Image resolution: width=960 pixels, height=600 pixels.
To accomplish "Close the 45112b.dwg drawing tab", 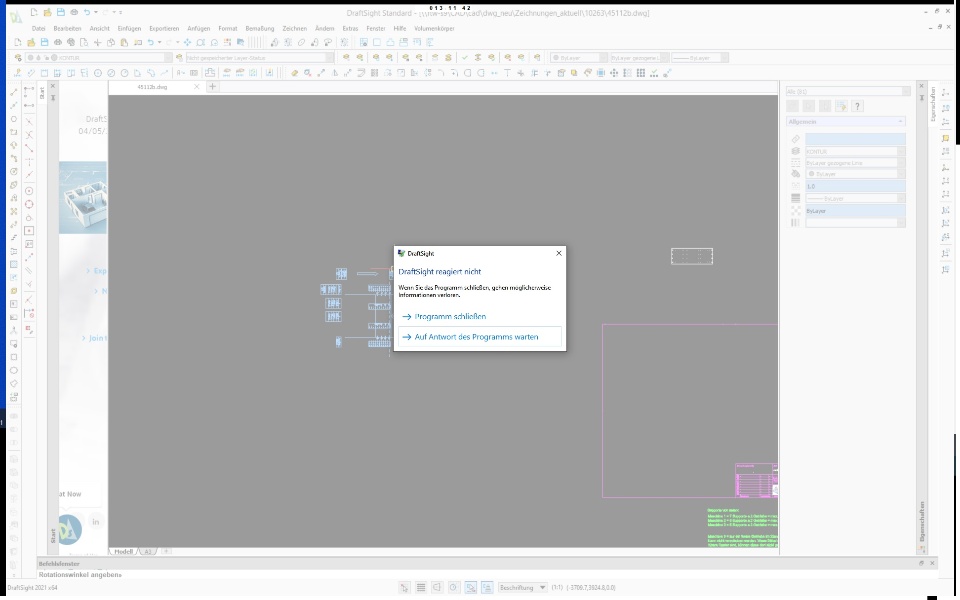I will click(197, 87).
